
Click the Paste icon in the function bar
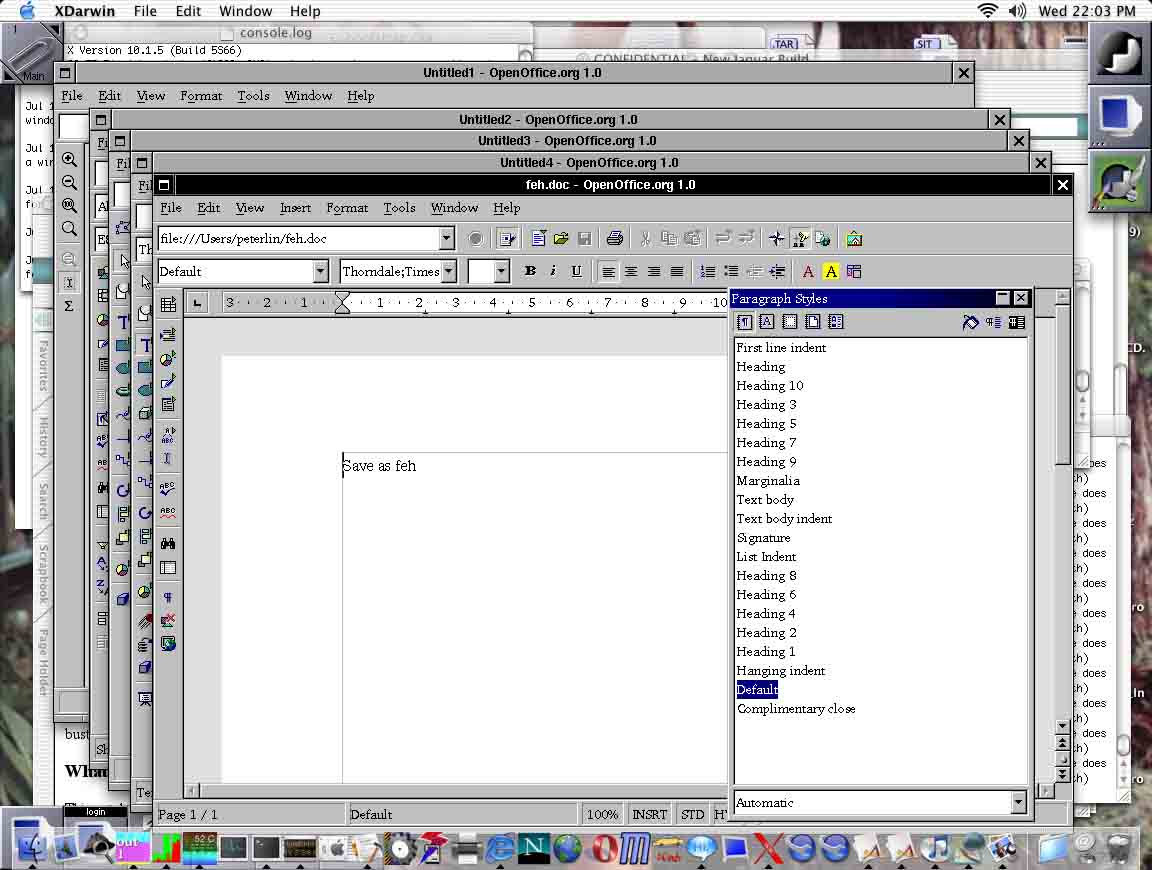click(692, 238)
